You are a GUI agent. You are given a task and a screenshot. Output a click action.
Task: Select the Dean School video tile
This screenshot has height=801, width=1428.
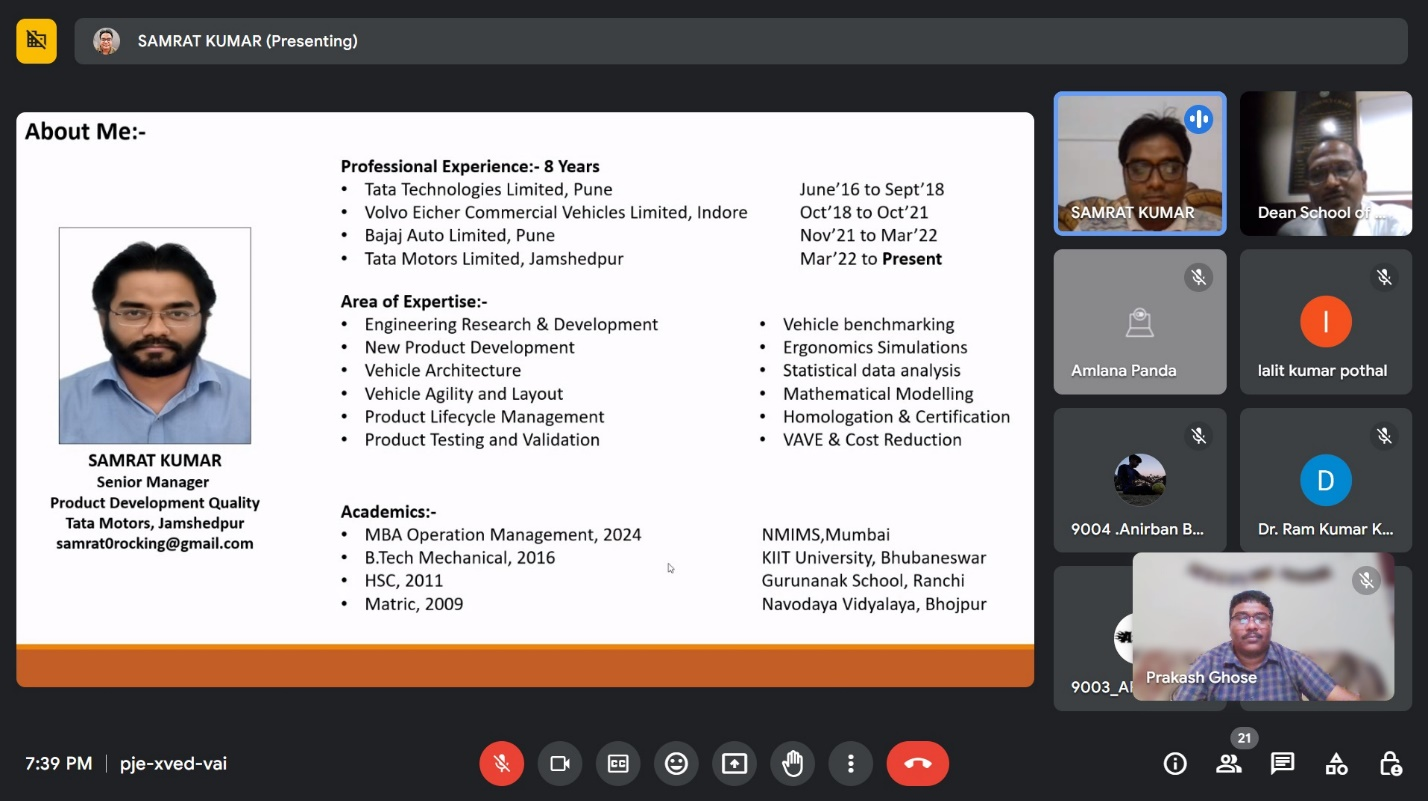pos(1325,164)
